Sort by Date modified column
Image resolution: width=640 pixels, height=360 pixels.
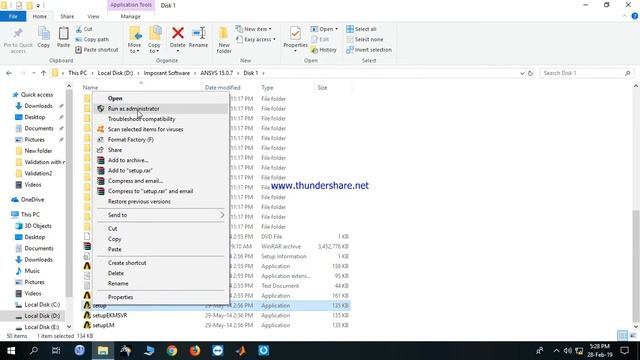click(x=222, y=87)
